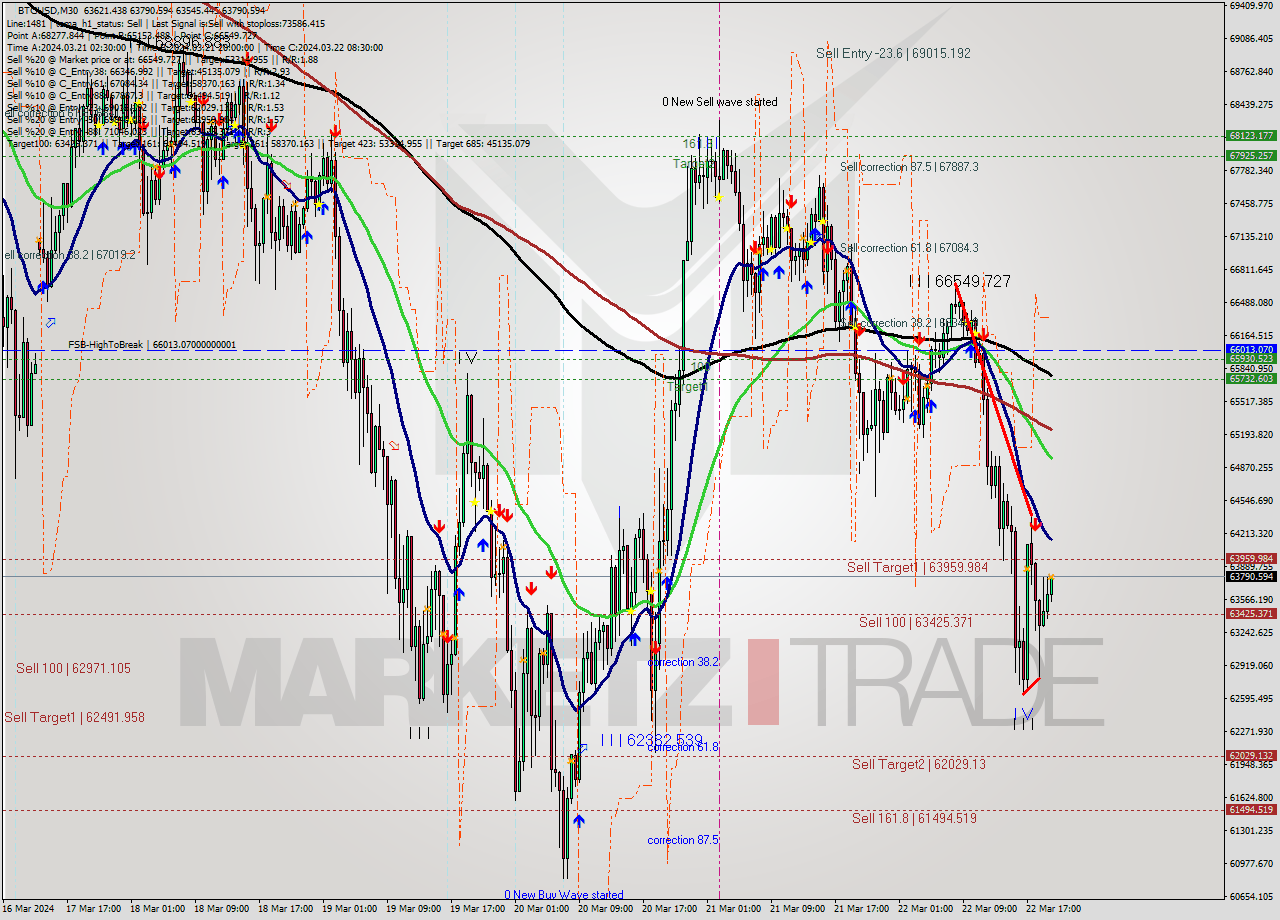Select 'Sell 100 | 63425.371' label
This screenshot has height=920, width=1280.
pyautogui.click(x=915, y=622)
